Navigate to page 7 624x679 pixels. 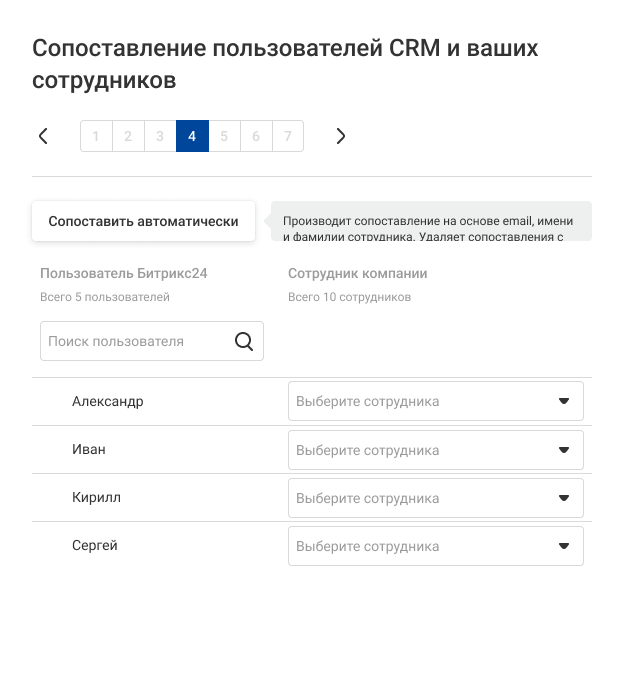point(288,136)
